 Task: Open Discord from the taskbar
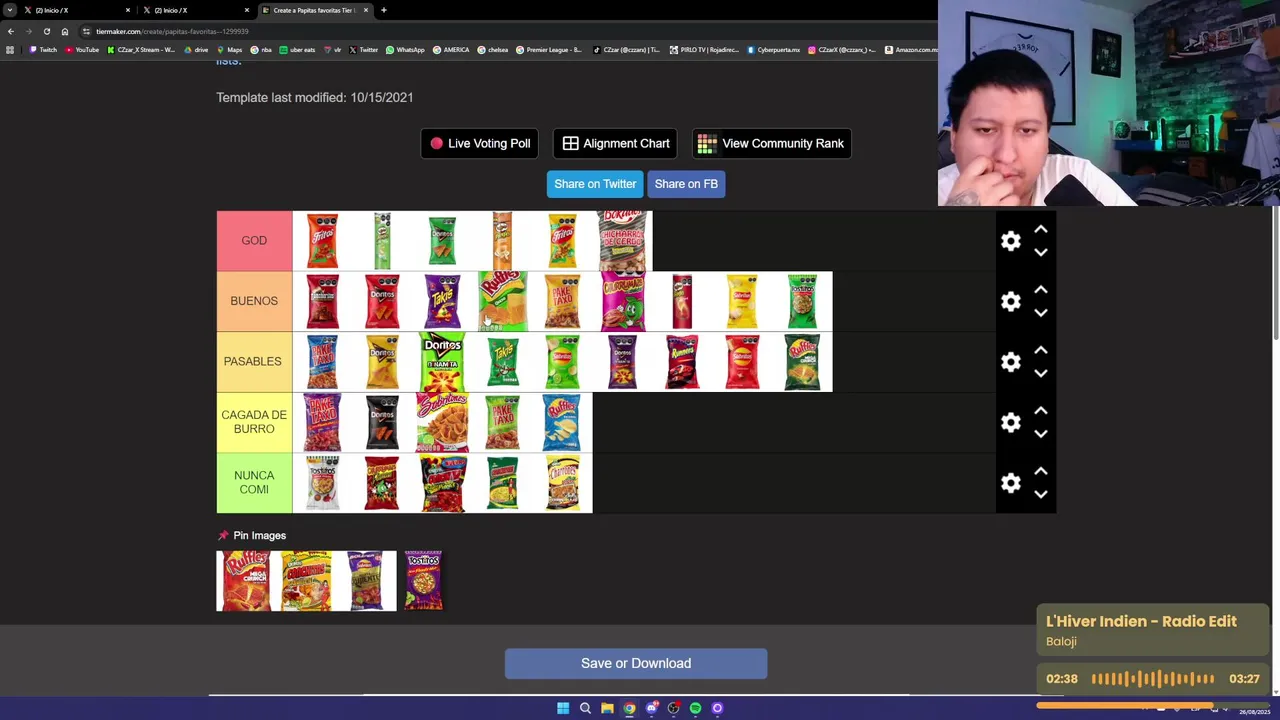click(x=651, y=708)
